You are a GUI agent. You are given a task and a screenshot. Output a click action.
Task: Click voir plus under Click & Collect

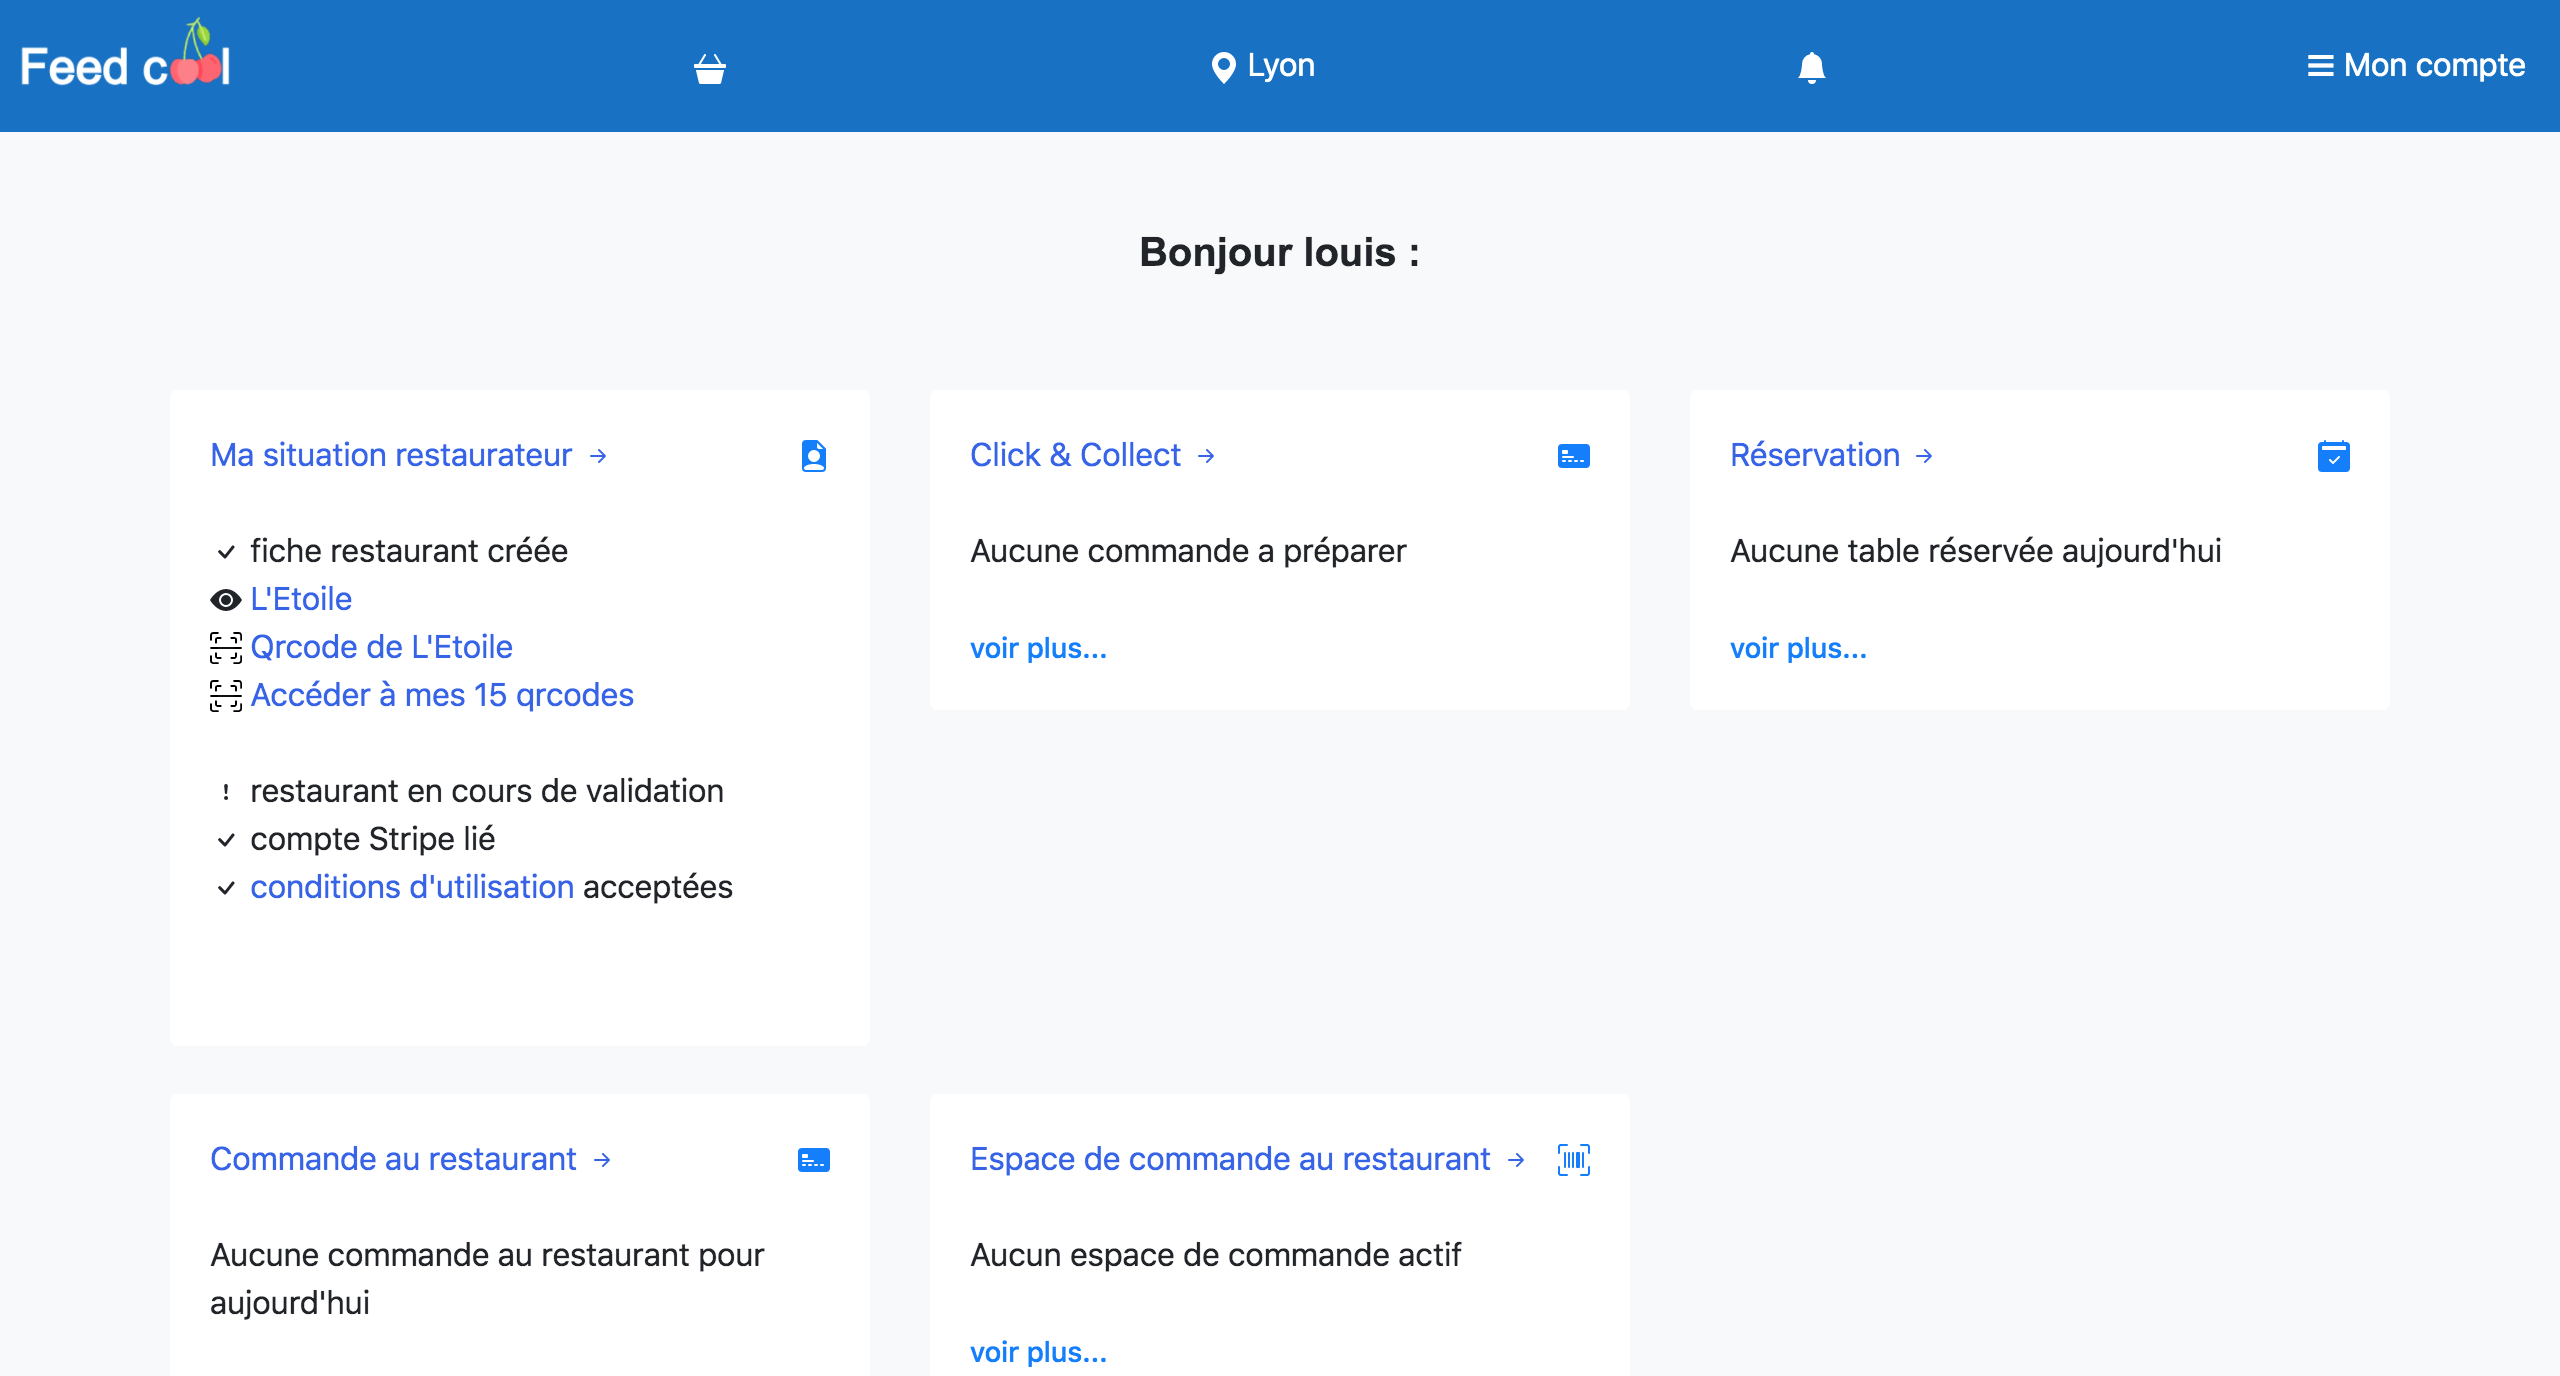click(x=1038, y=648)
